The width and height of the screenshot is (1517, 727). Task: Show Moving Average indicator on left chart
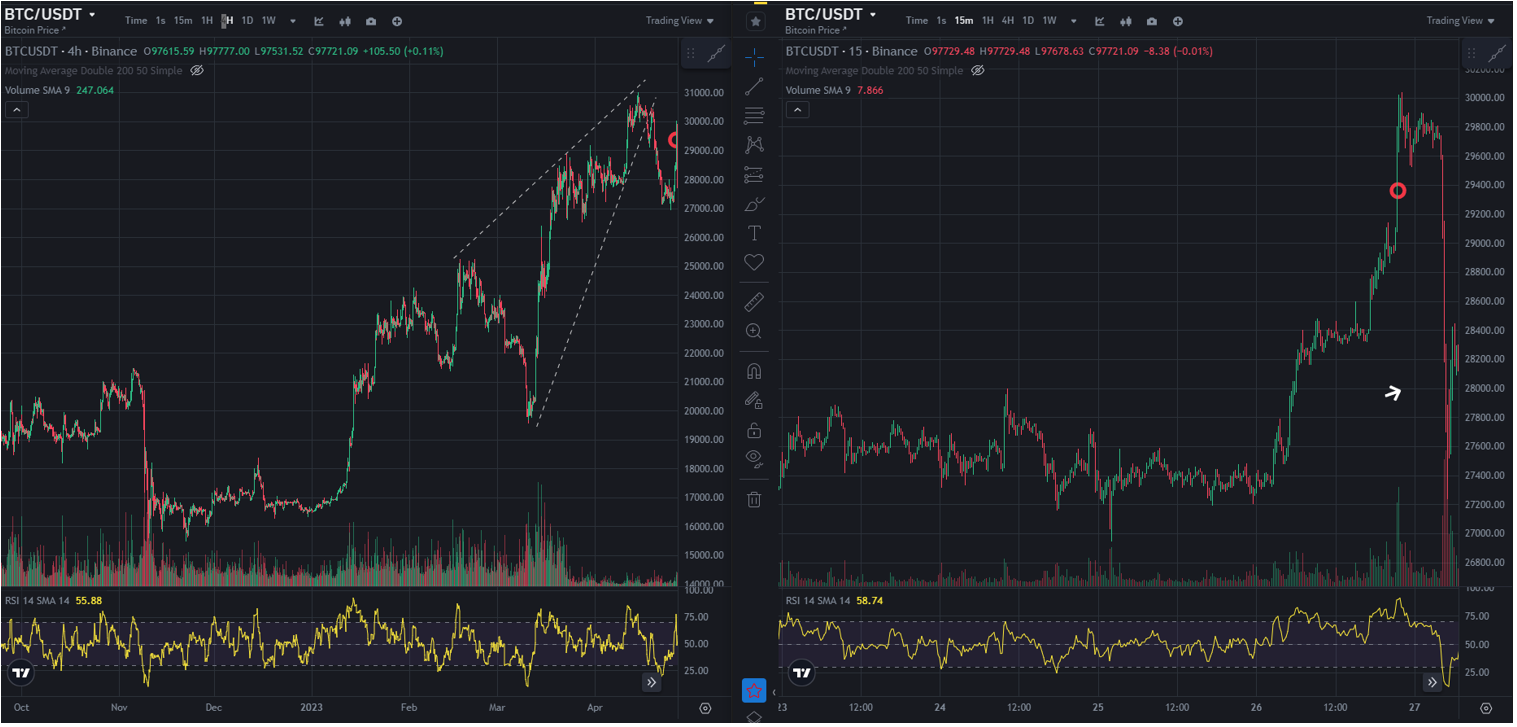(197, 71)
